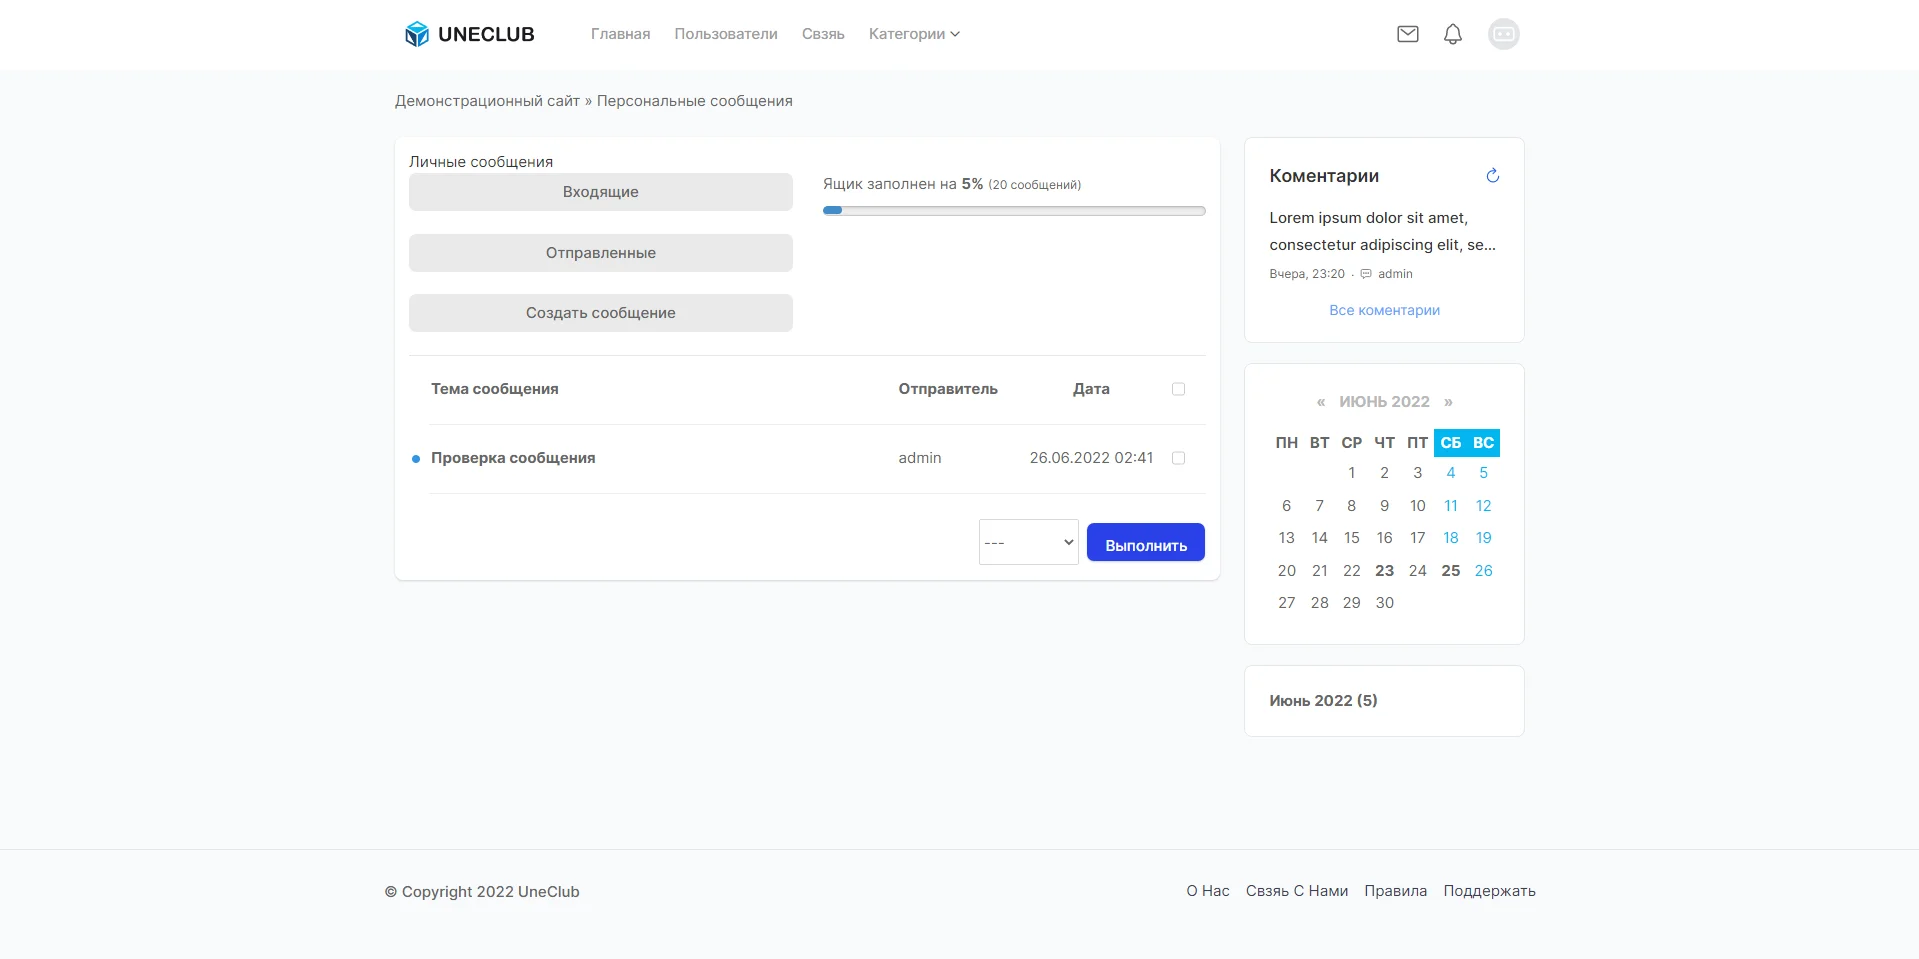The image size is (1919, 959).
Task: Open Входящие folder
Action: coord(600,192)
